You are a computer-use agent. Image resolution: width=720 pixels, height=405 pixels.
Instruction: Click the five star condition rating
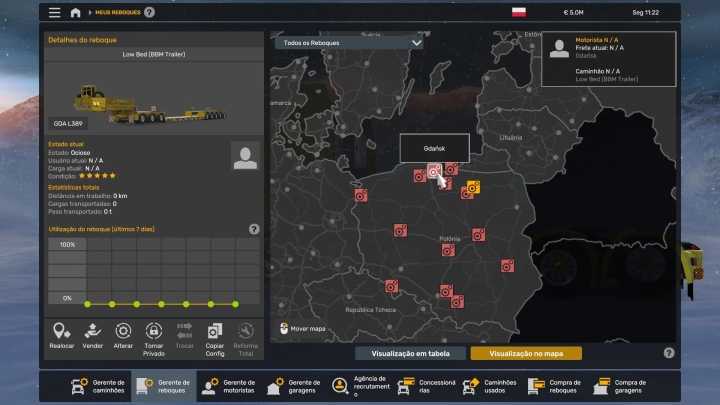pyautogui.click(x=97, y=176)
